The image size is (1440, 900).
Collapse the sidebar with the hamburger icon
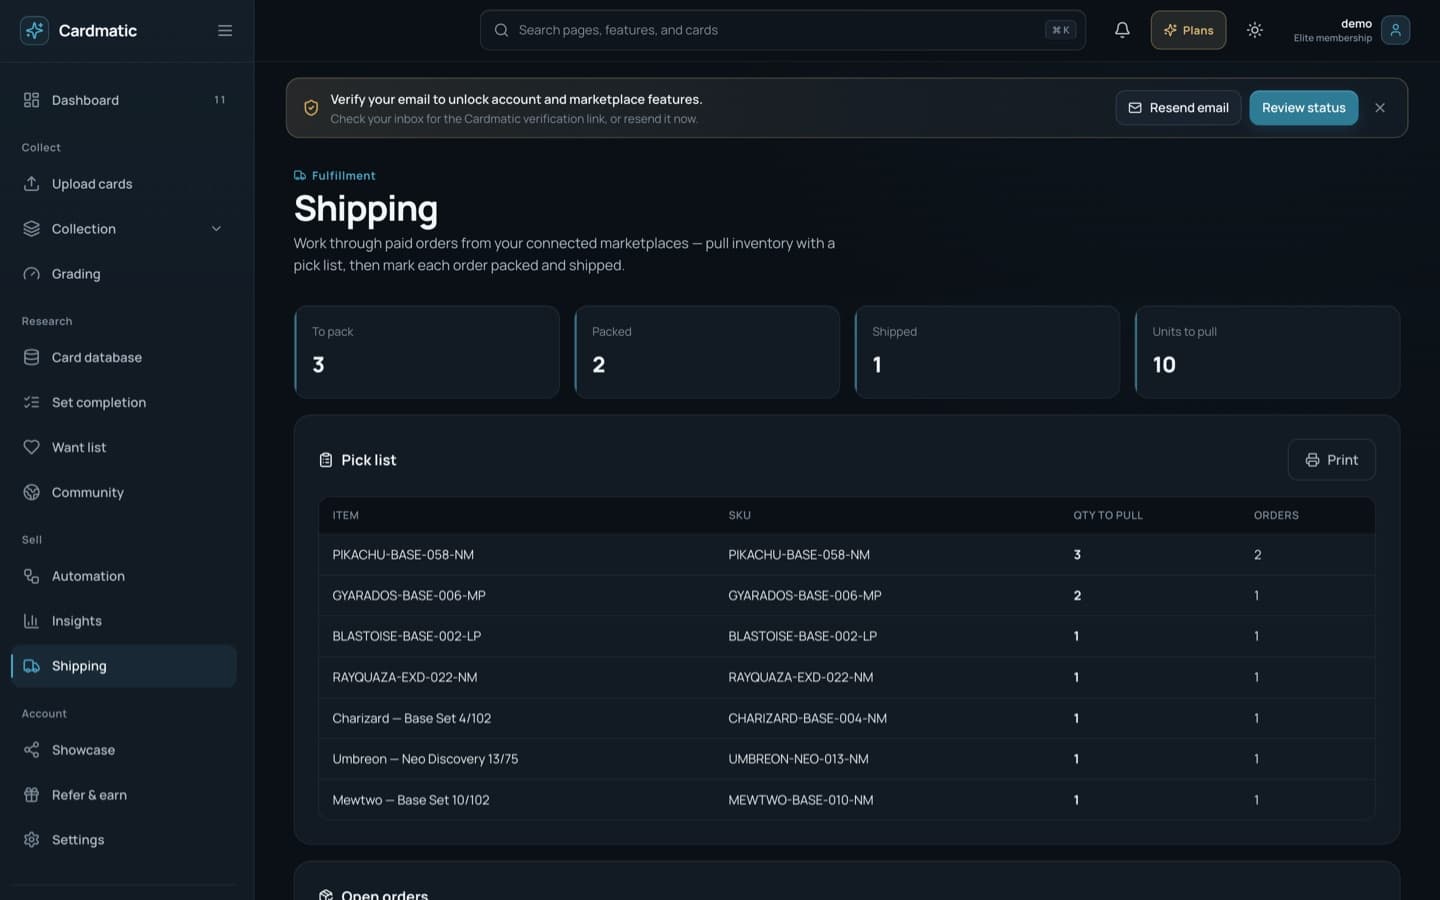point(225,30)
